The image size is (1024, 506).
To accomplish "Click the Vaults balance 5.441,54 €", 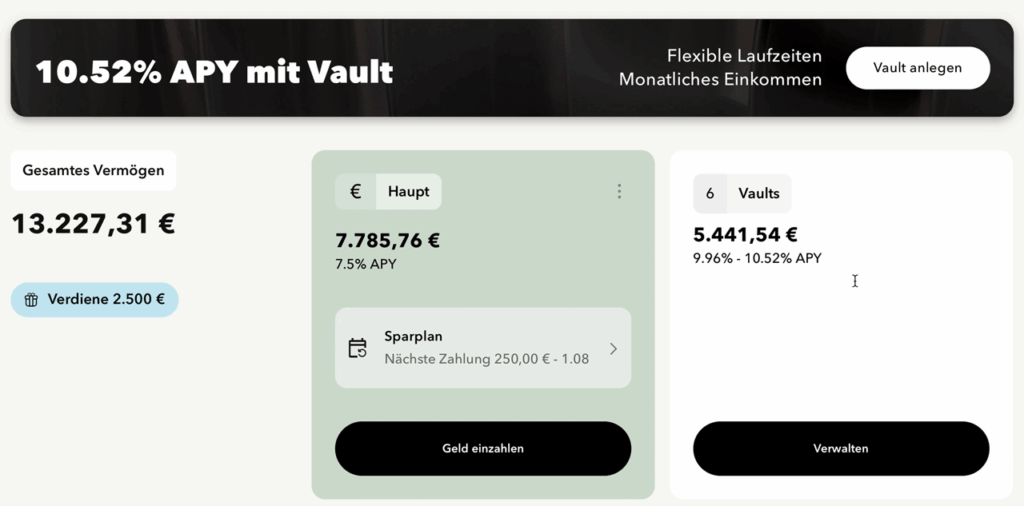I will tap(745, 235).
